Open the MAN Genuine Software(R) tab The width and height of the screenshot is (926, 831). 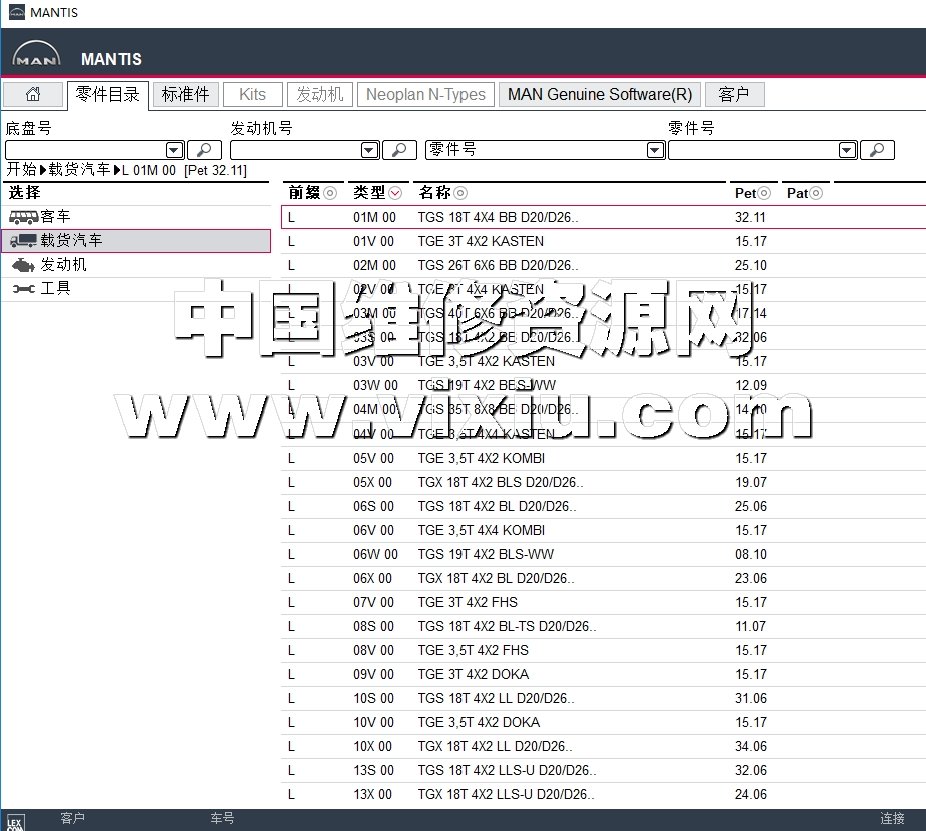click(x=599, y=95)
